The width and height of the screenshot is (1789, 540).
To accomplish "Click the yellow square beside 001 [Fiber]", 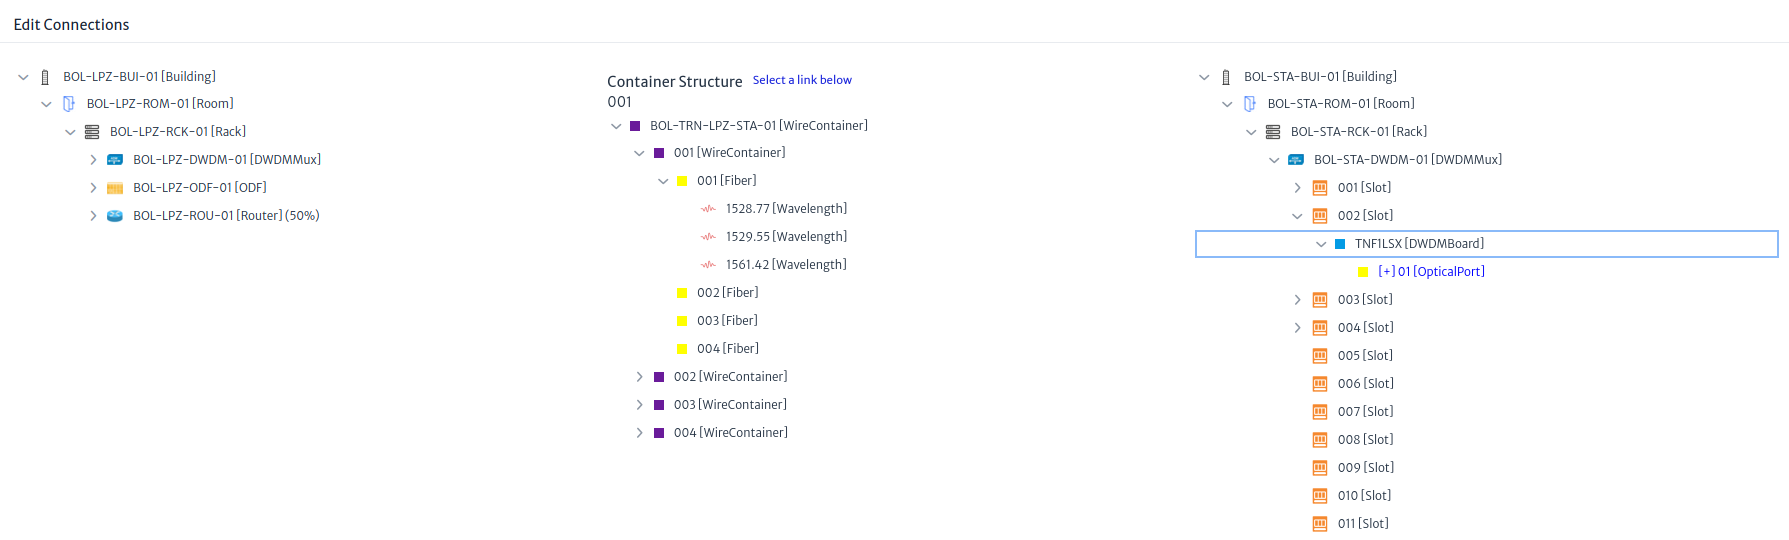I will coord(682,181).
